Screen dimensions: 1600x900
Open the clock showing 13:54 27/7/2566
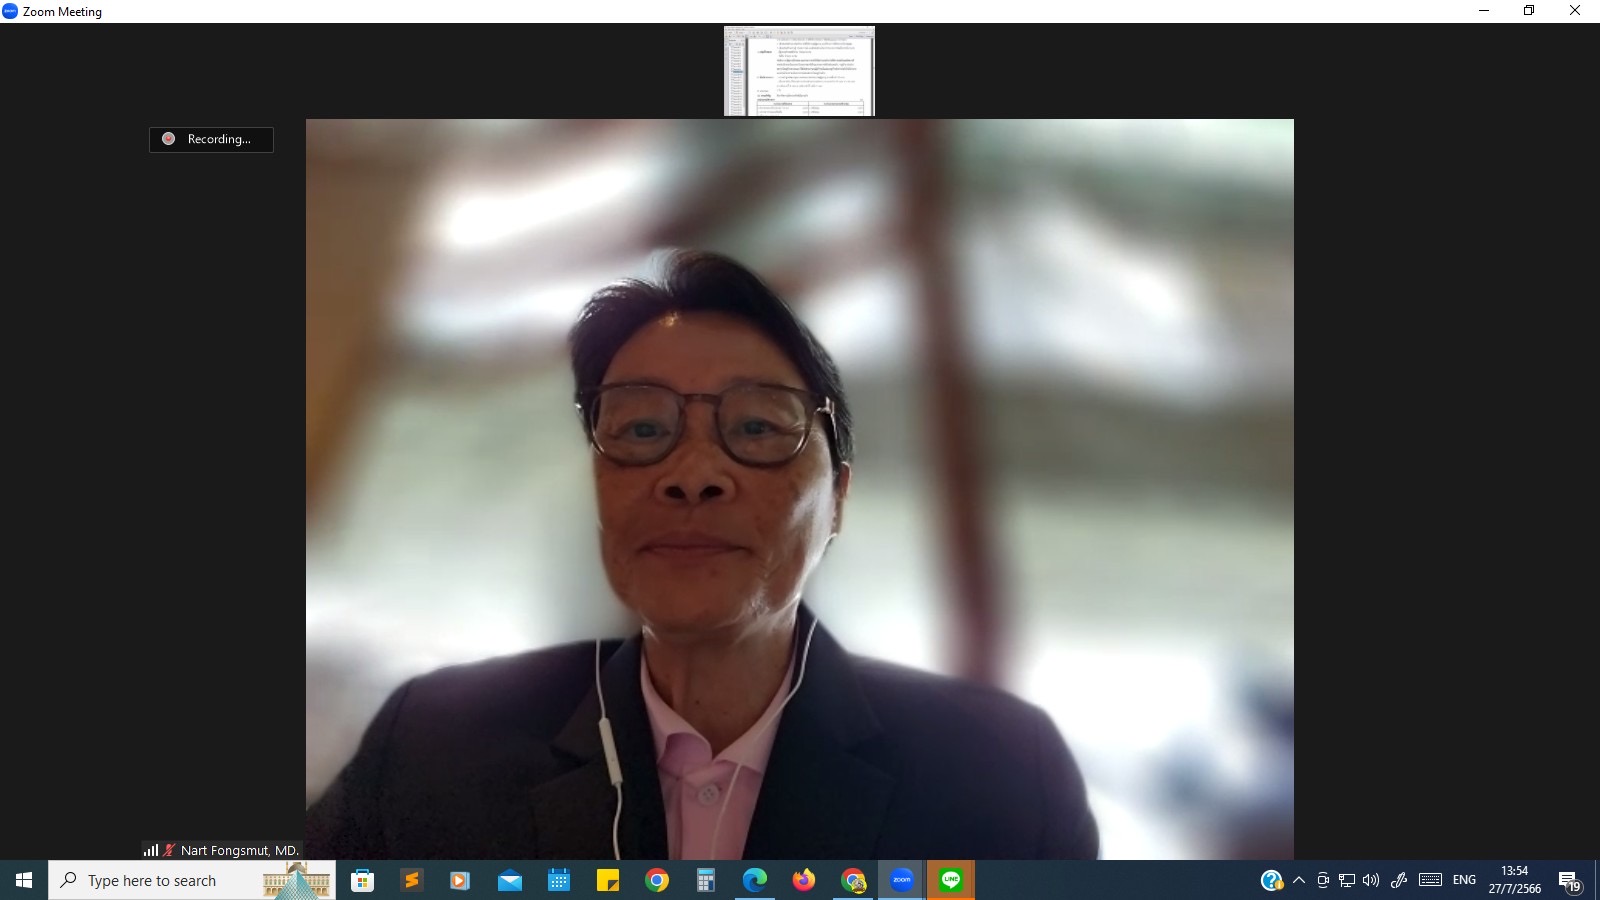point(1515,880)
